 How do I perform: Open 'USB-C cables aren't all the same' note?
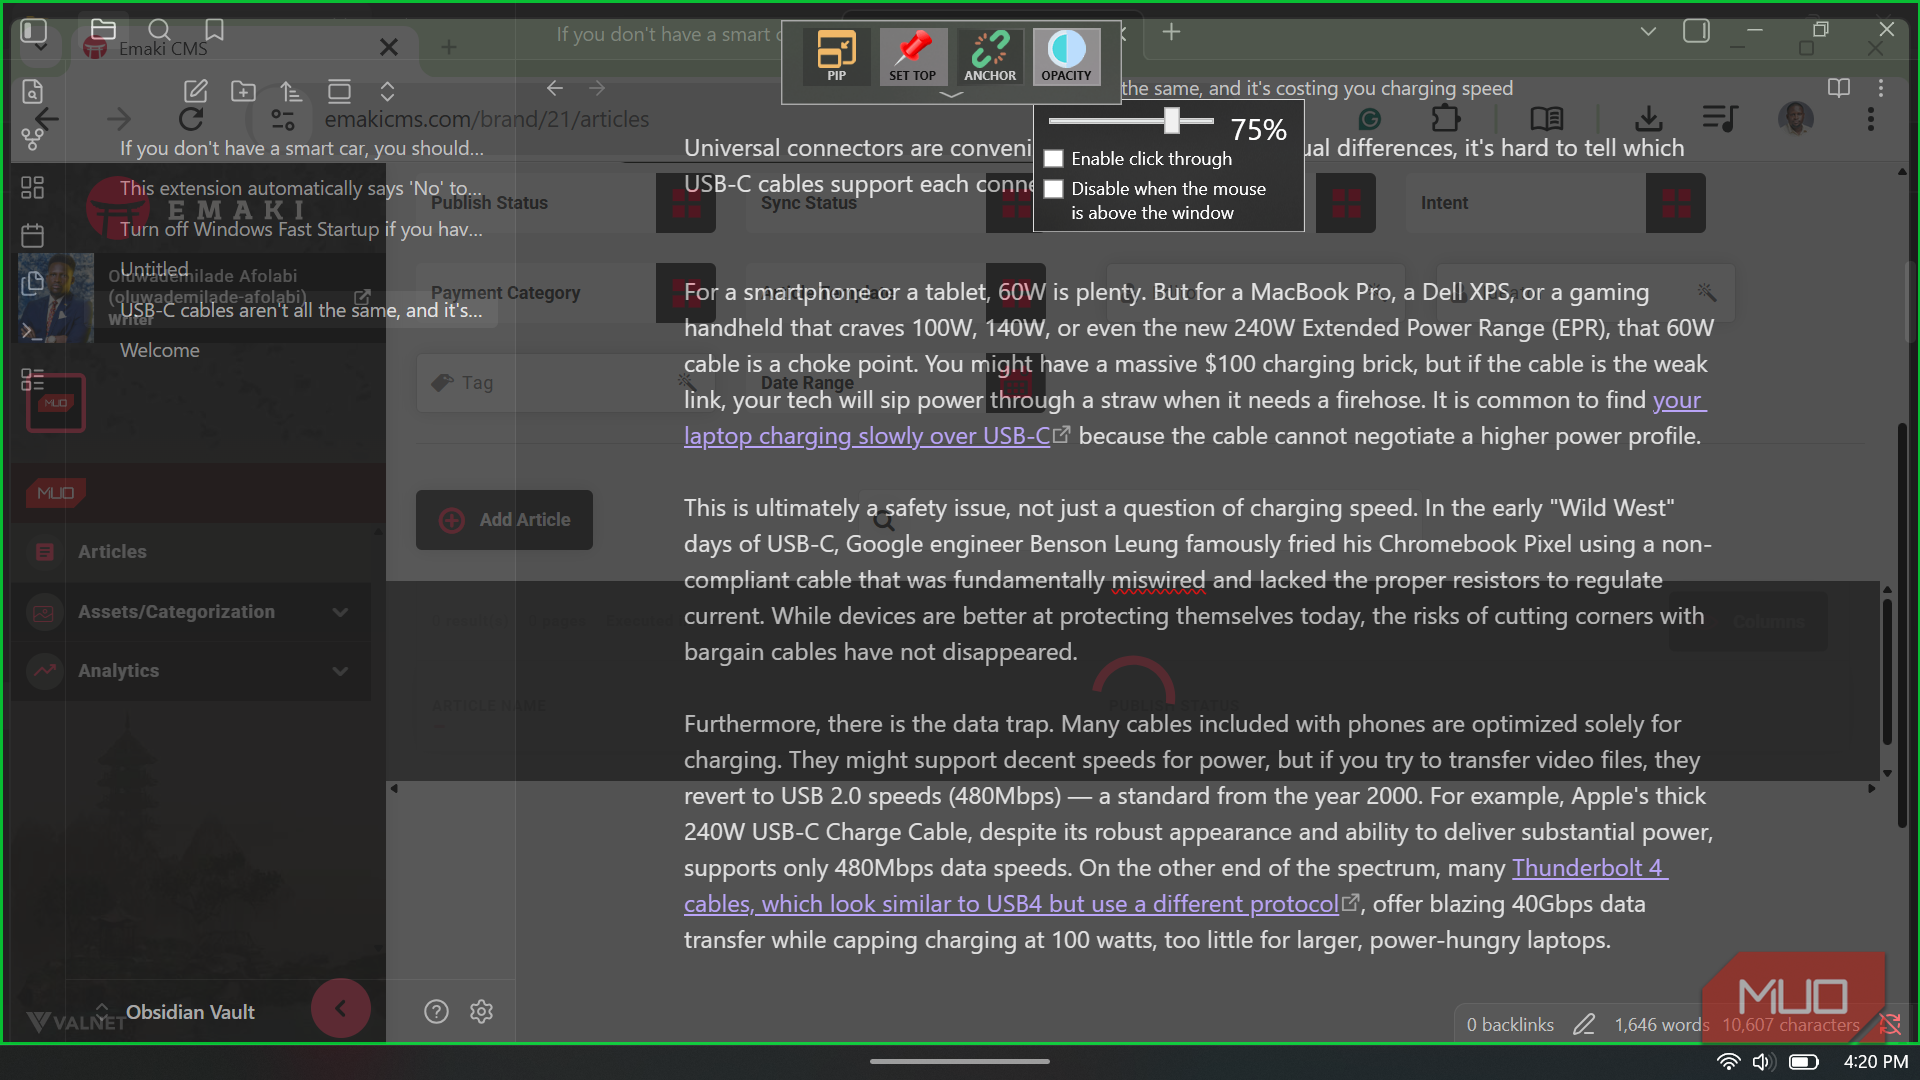click(300, 310)
